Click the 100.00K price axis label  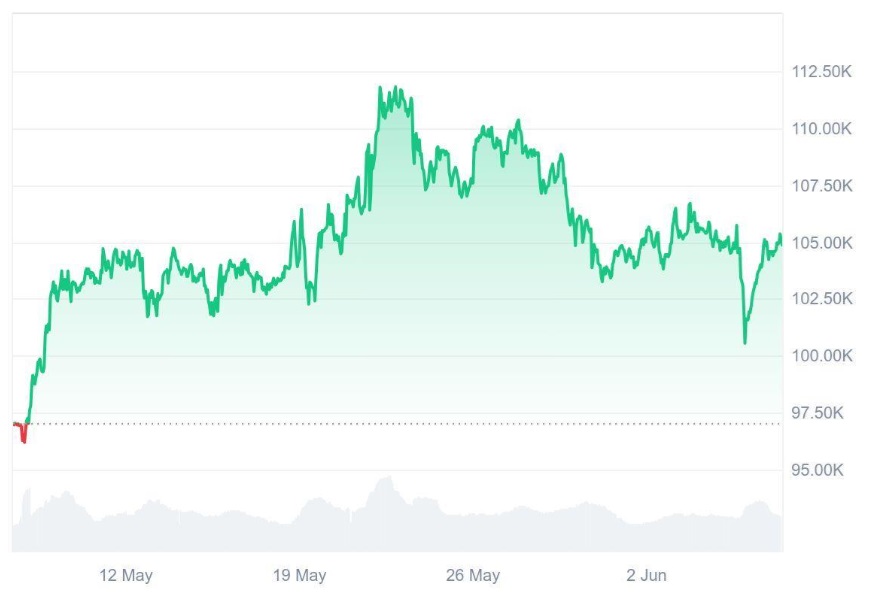(x=821, y=356)
